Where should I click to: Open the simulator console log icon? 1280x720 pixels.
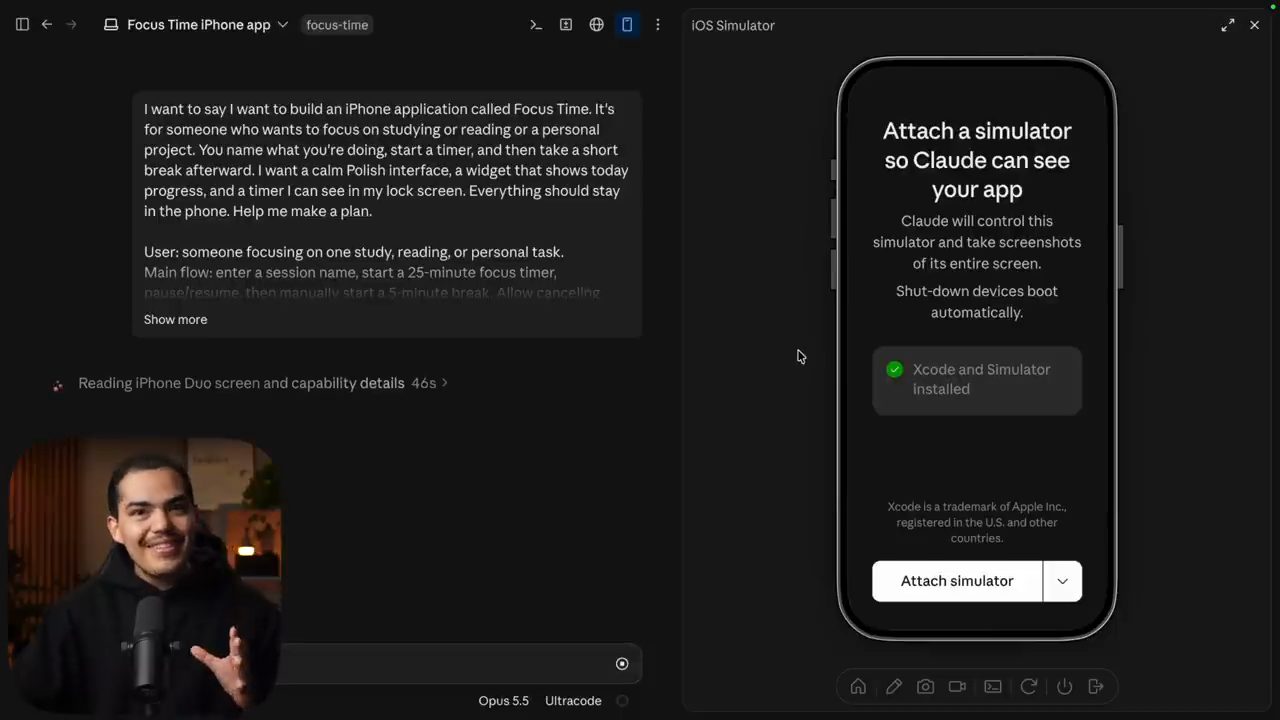coord(993,686)
